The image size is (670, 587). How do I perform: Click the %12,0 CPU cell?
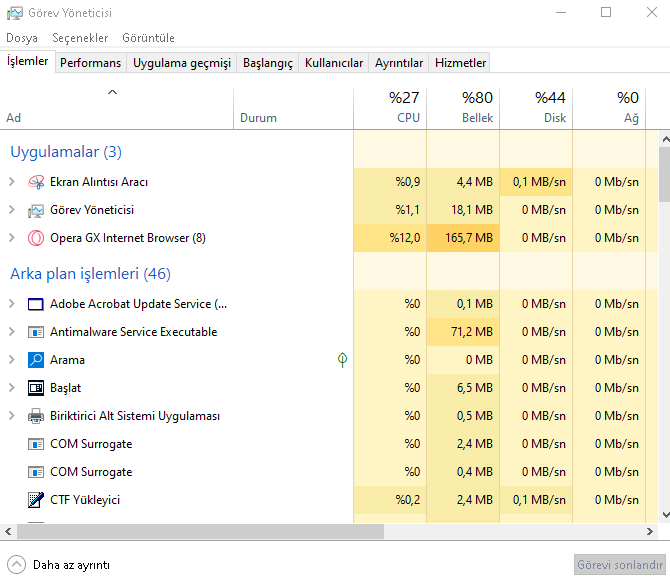tap(390, 238)
